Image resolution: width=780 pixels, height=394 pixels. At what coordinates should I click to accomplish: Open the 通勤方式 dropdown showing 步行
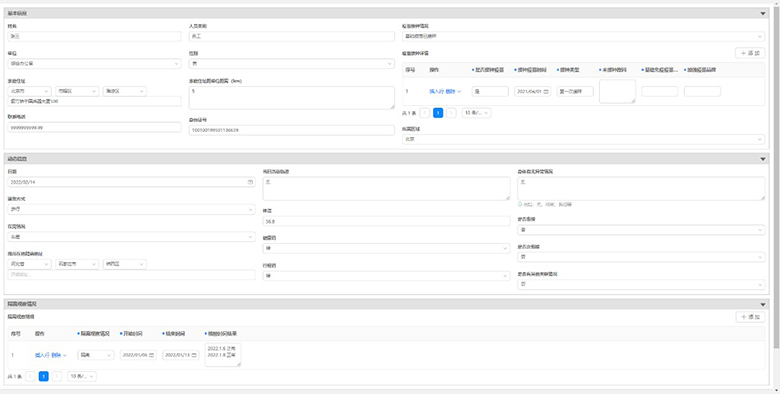click(131, 209)
